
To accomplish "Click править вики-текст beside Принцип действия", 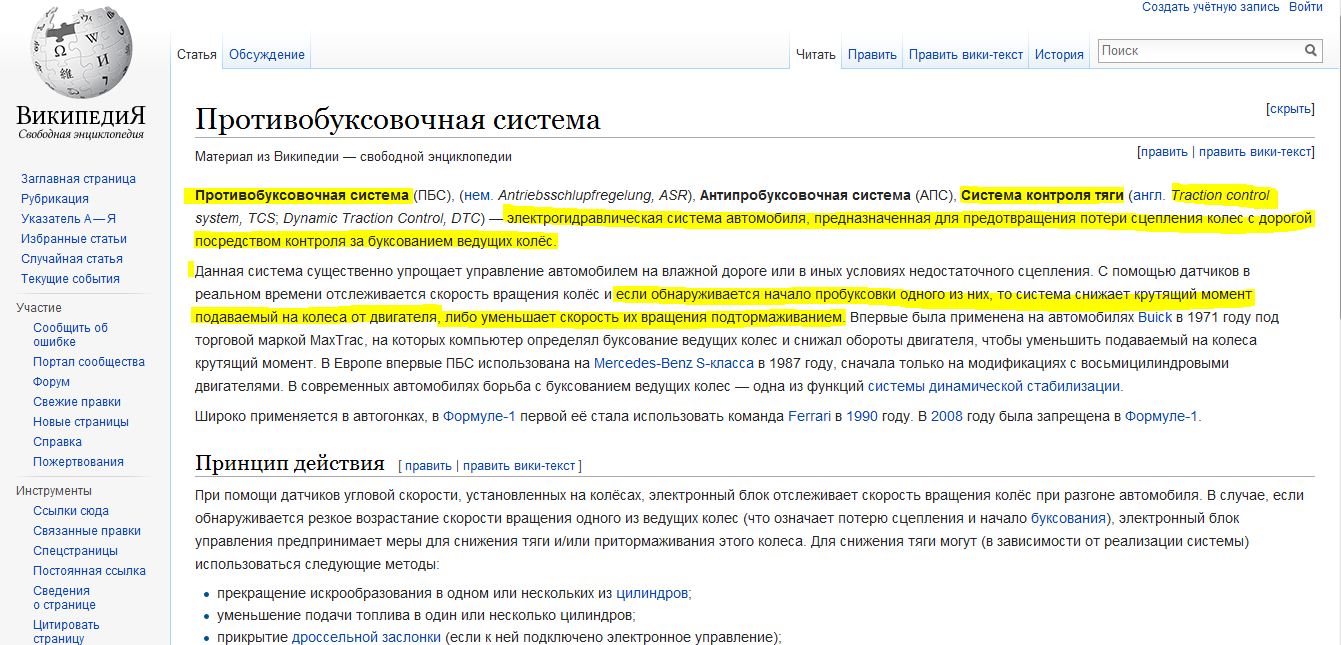I will [x=519, y=466].
